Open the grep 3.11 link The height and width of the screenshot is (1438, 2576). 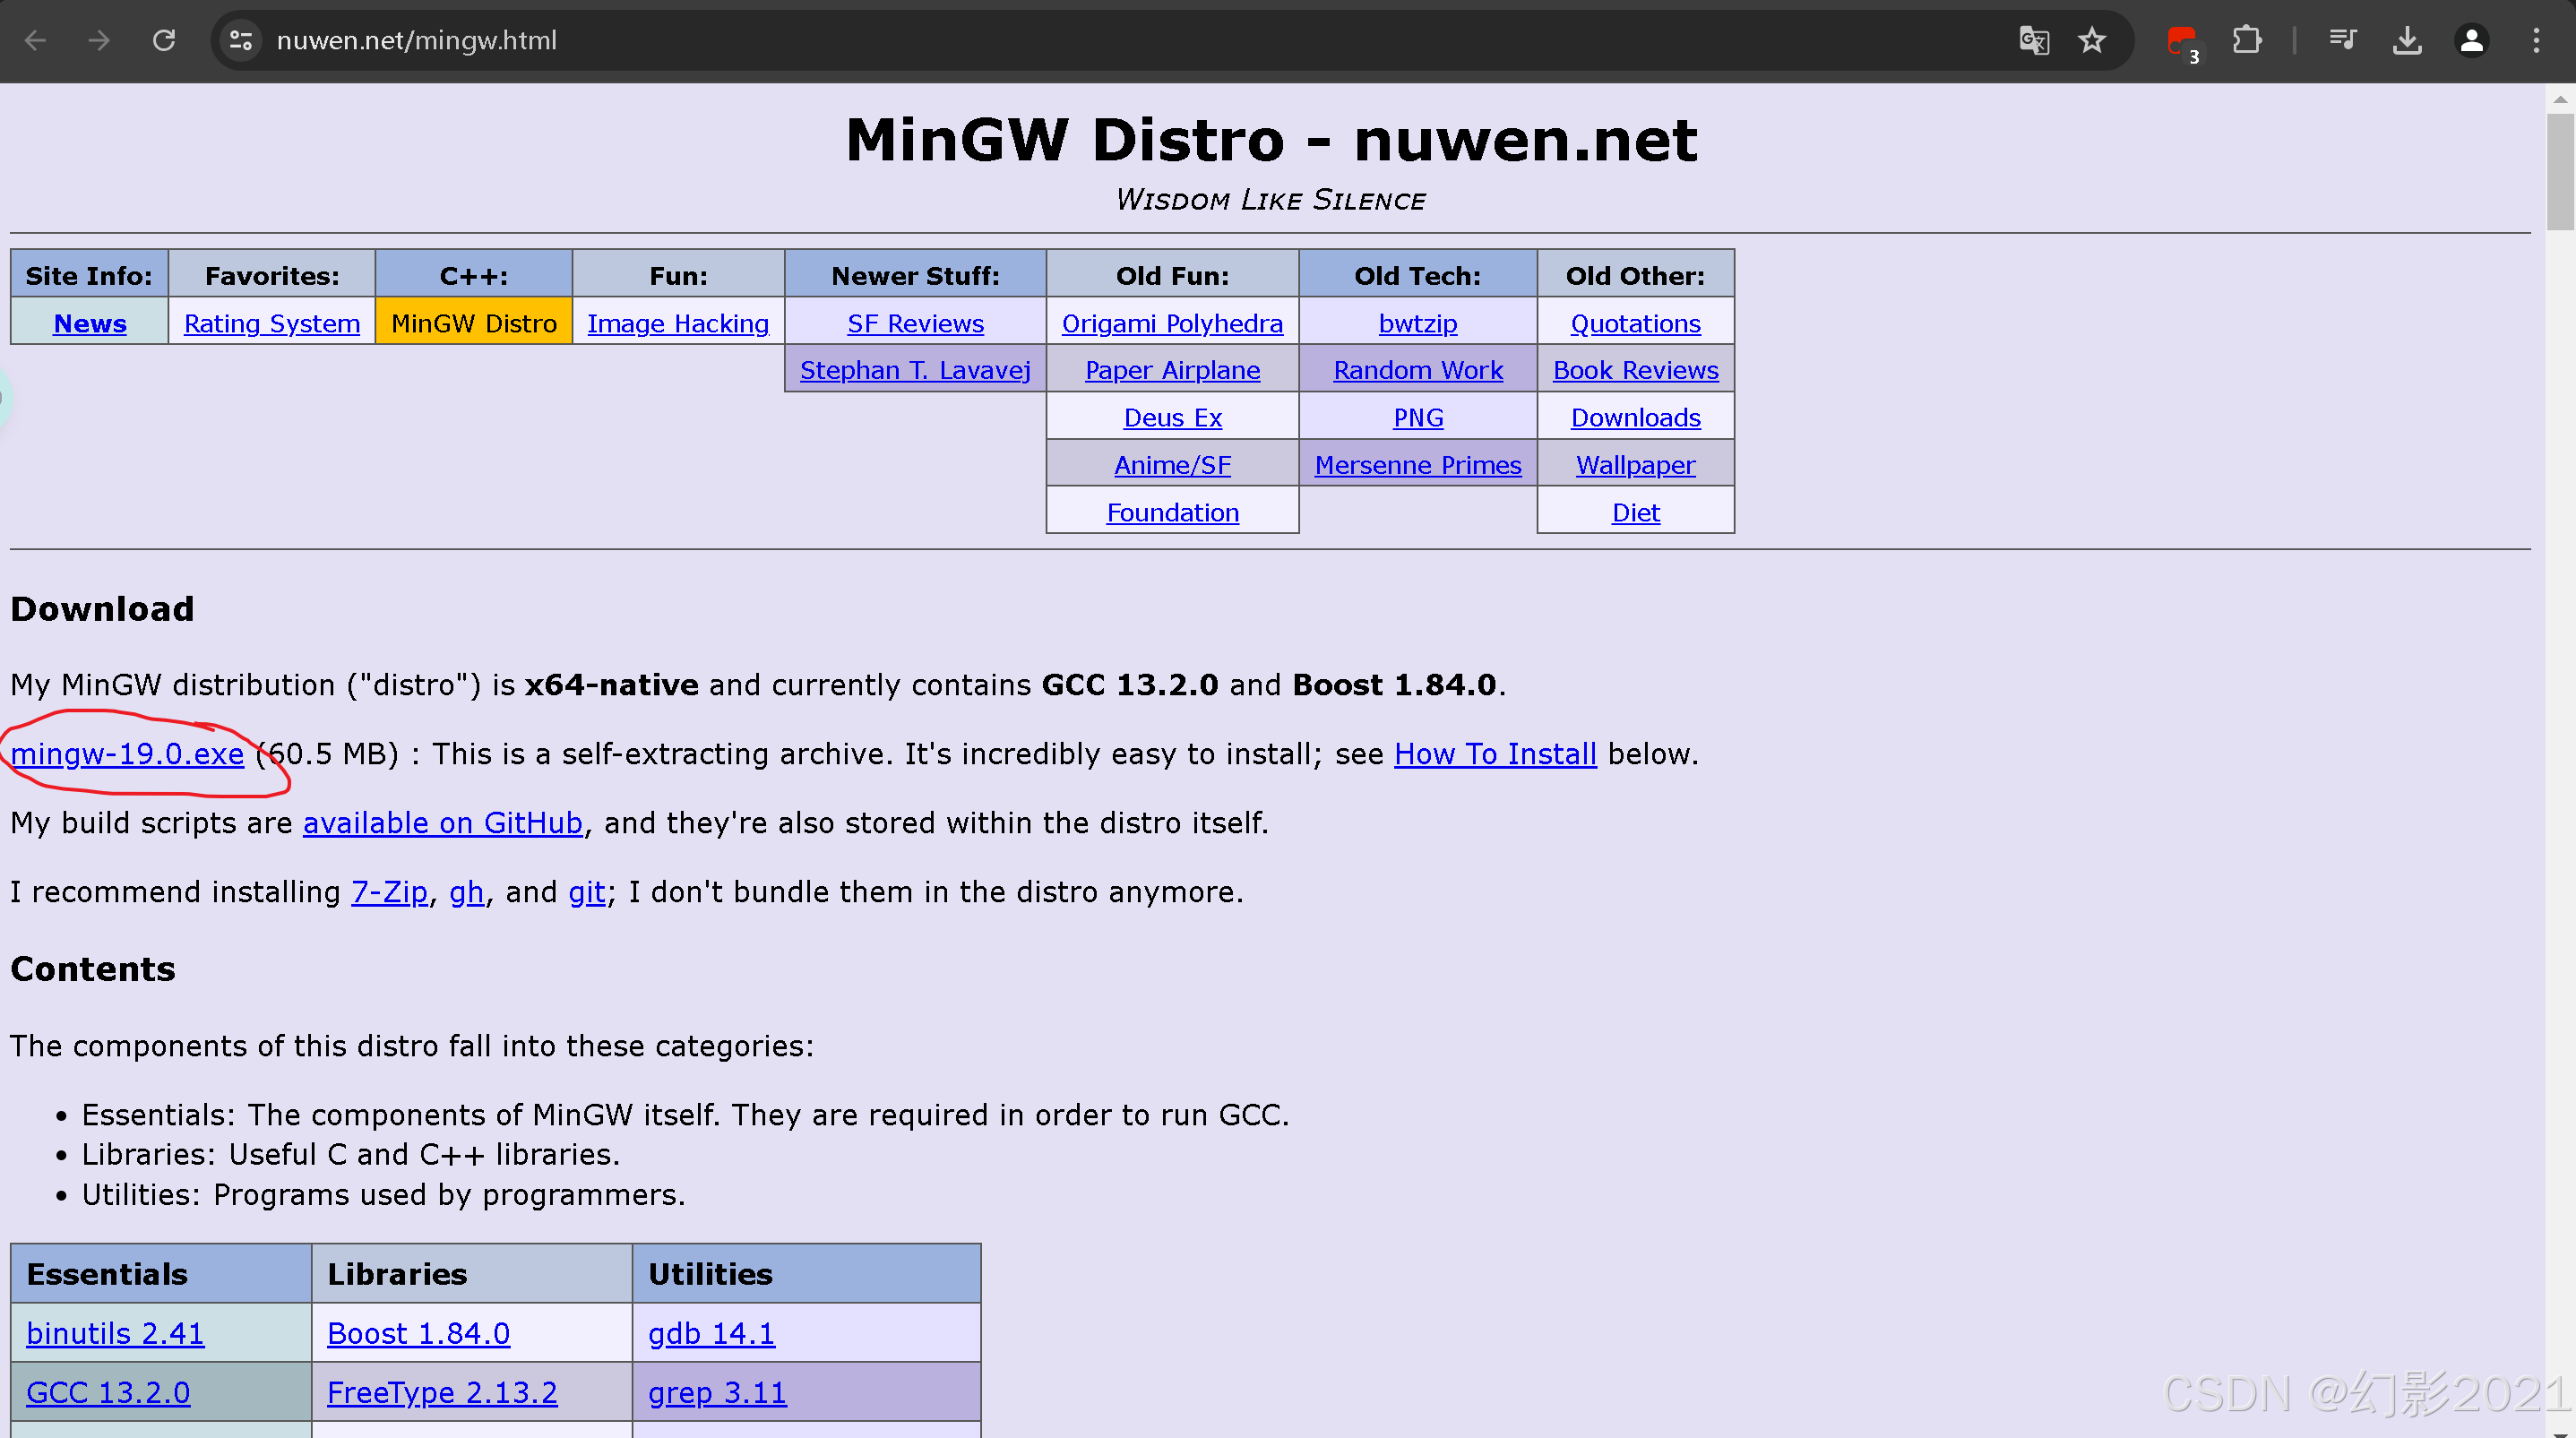coord(717,1392)
